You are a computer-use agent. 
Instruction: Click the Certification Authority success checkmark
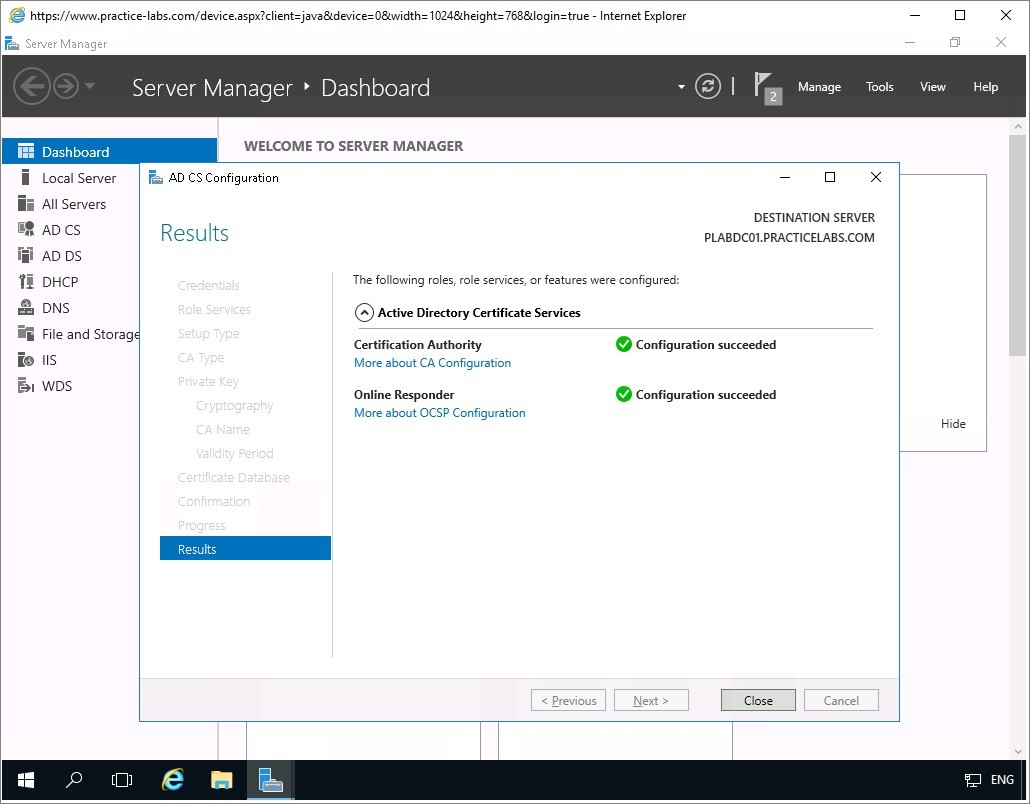(x=623, y=344)
